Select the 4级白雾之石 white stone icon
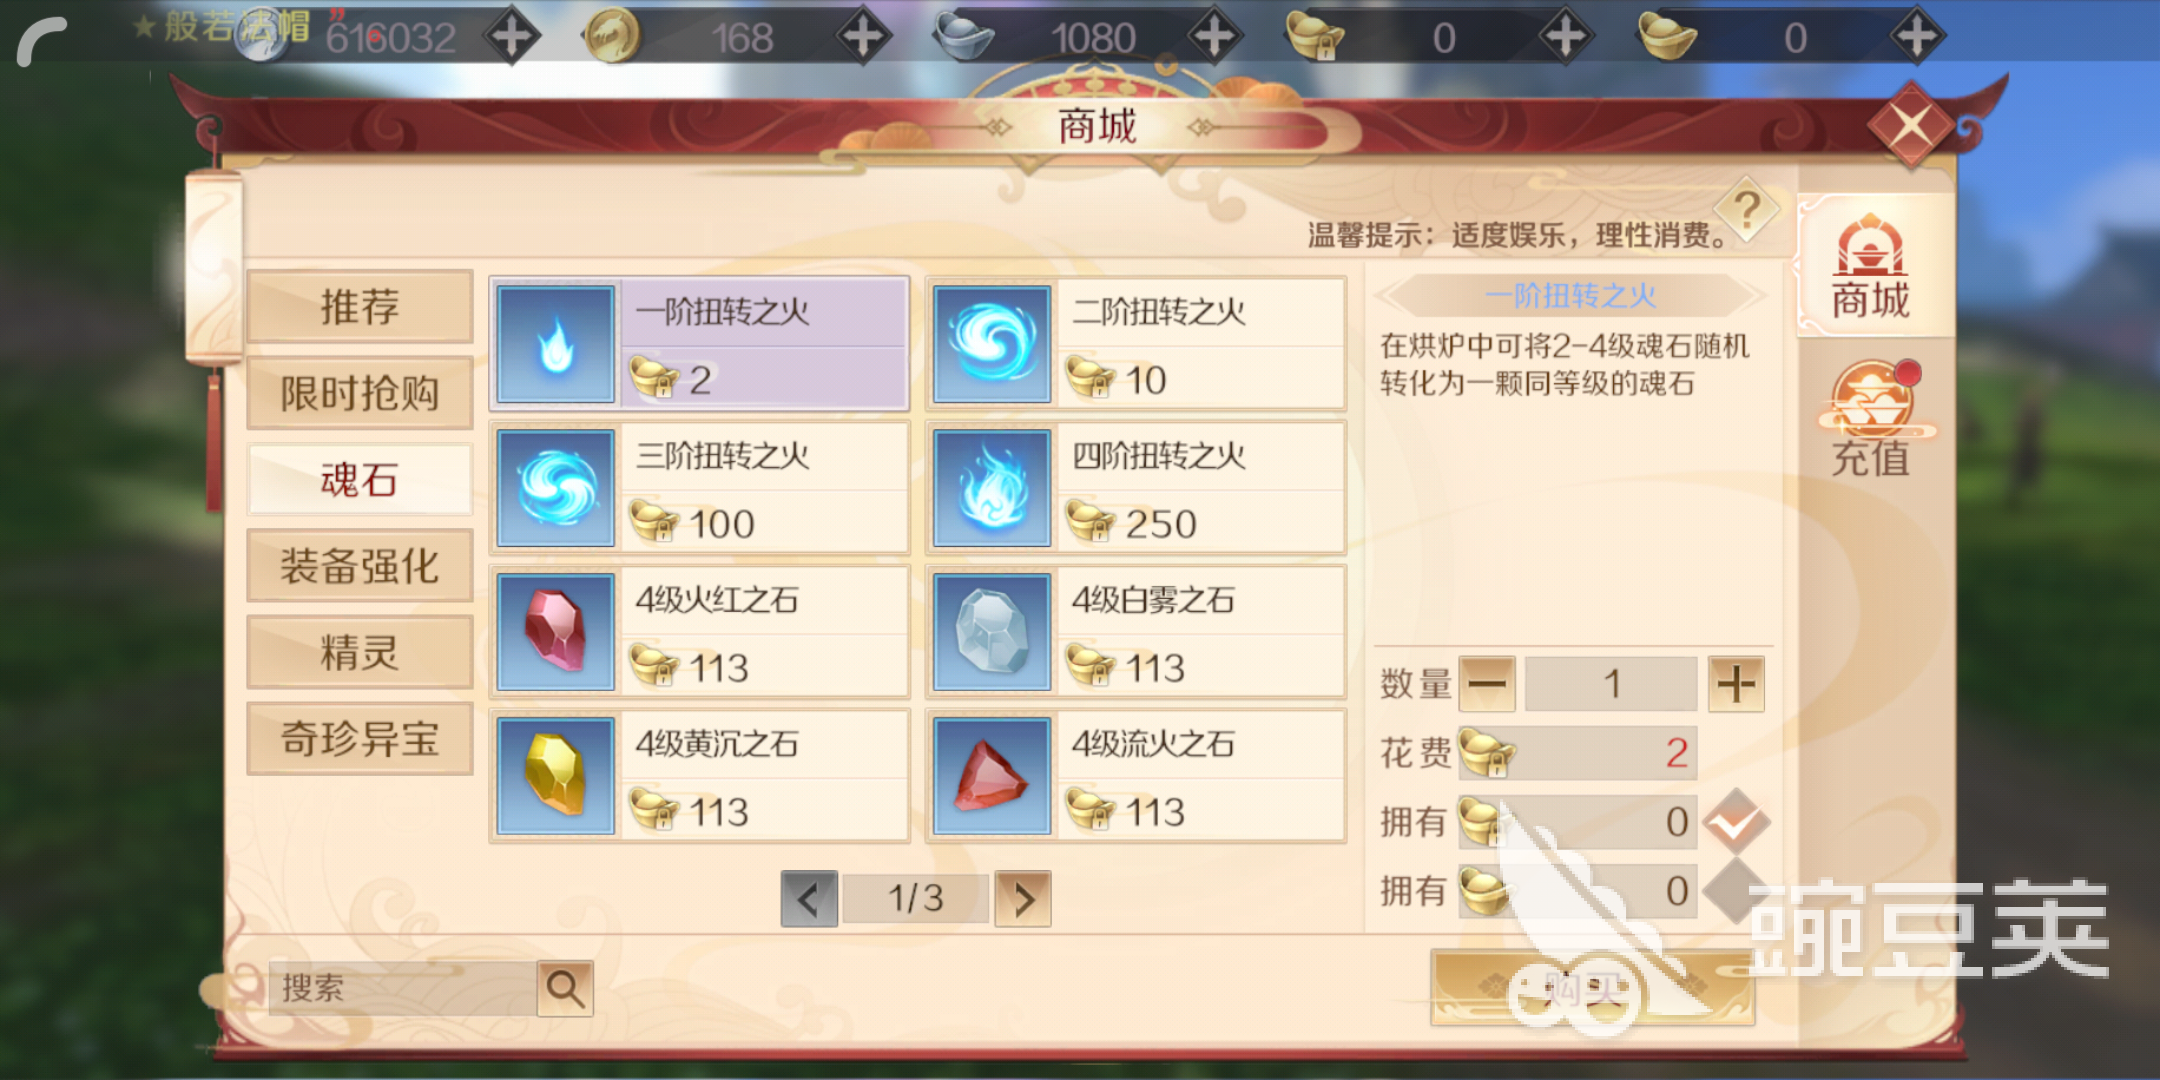This screenshot has height=1080, width=2160. pyautogui.click(x=992, y=632)
